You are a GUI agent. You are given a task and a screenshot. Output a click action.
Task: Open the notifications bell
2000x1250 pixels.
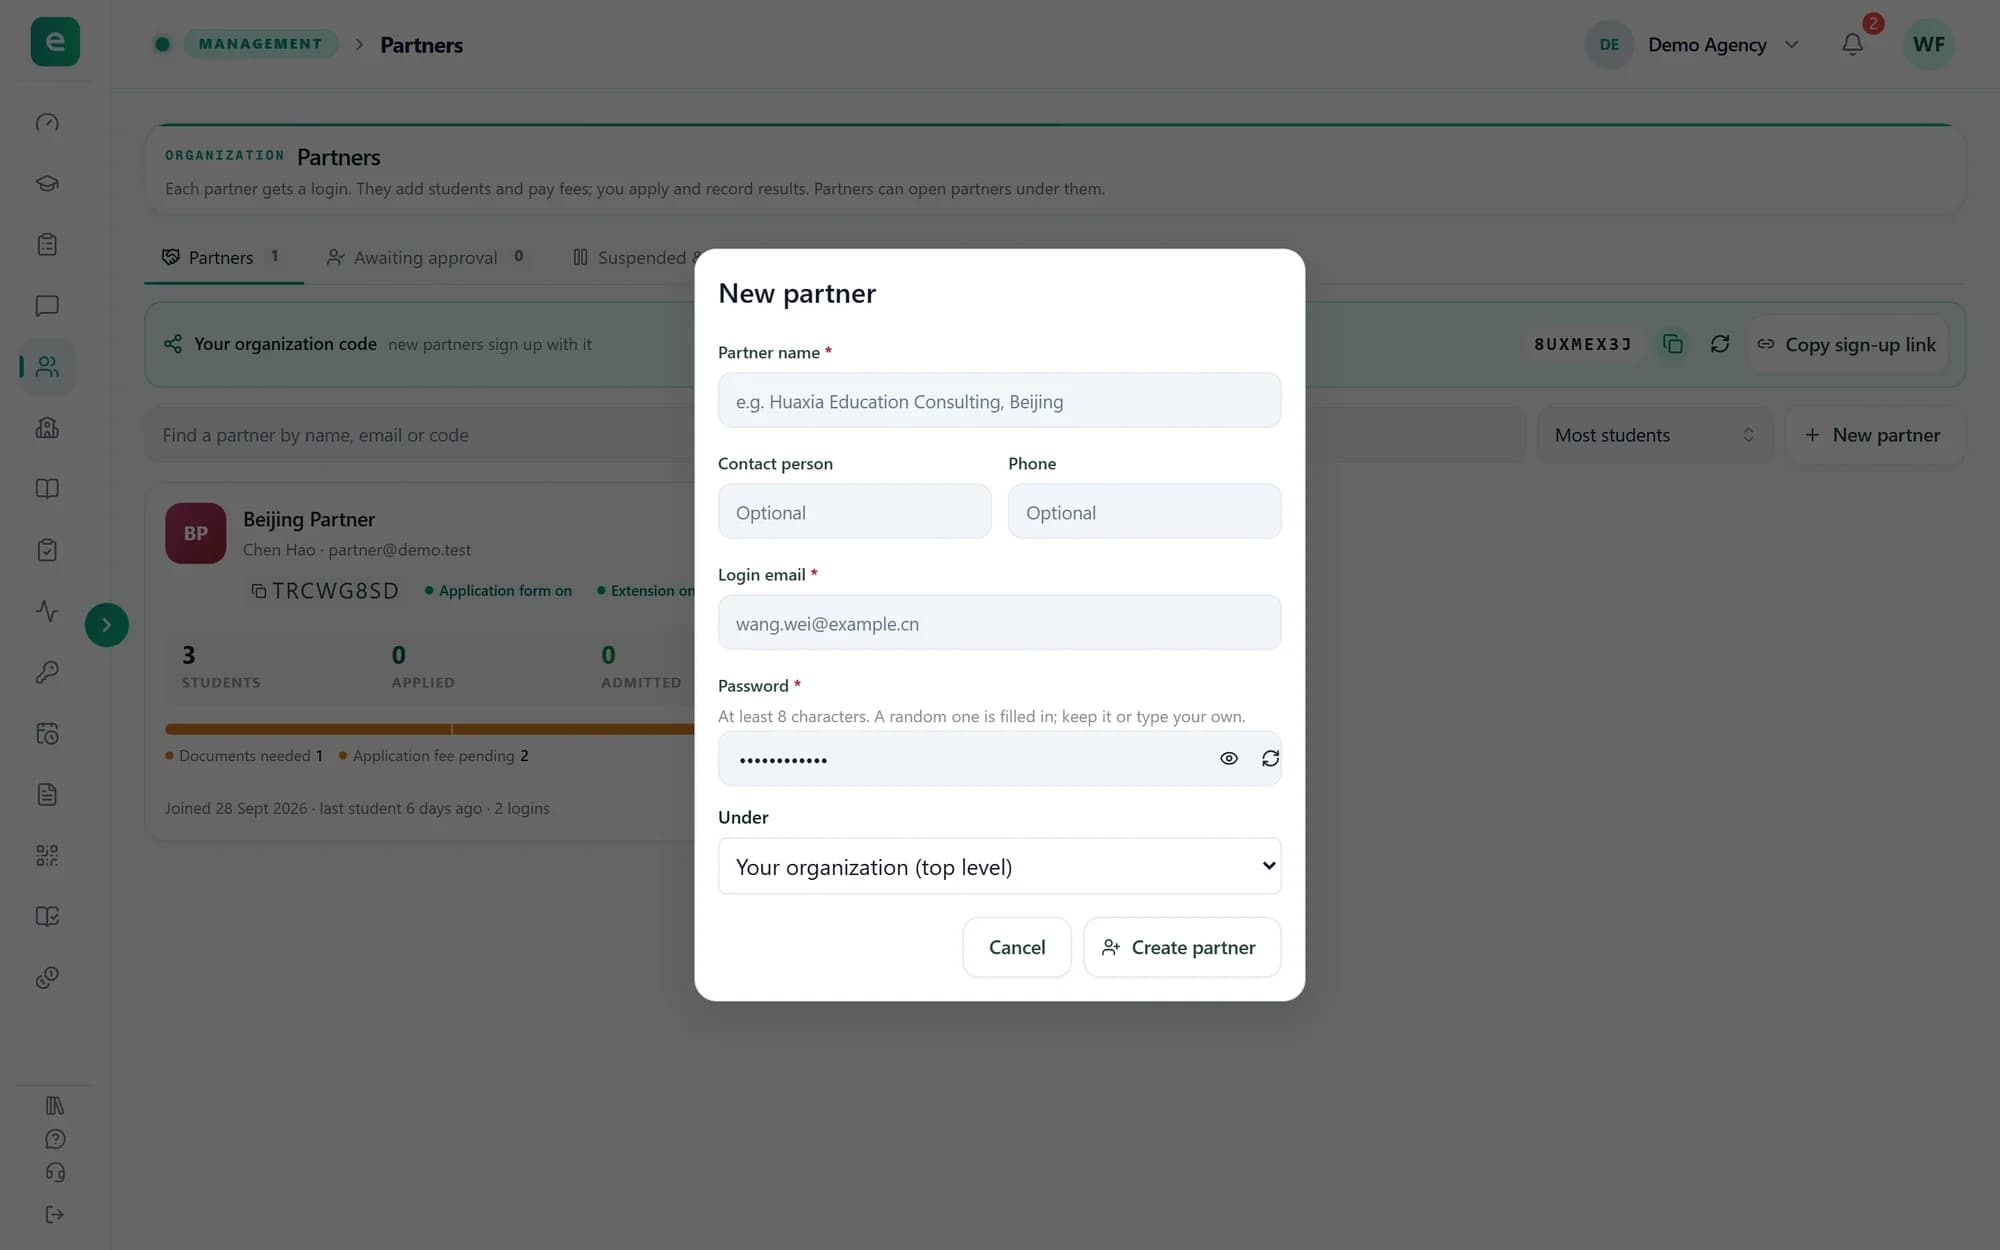(x=1852, y=45)
